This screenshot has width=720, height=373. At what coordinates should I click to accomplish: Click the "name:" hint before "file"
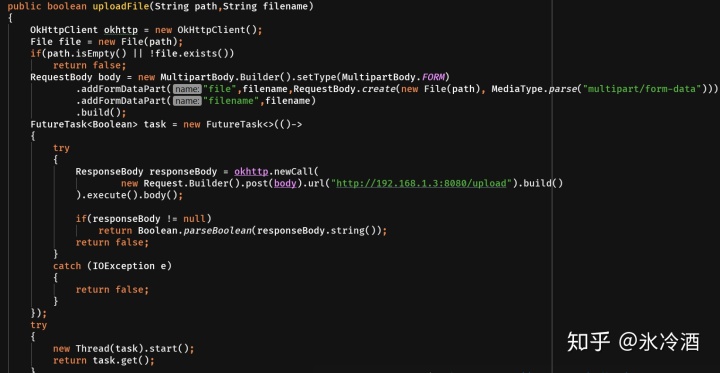point(187,89)
